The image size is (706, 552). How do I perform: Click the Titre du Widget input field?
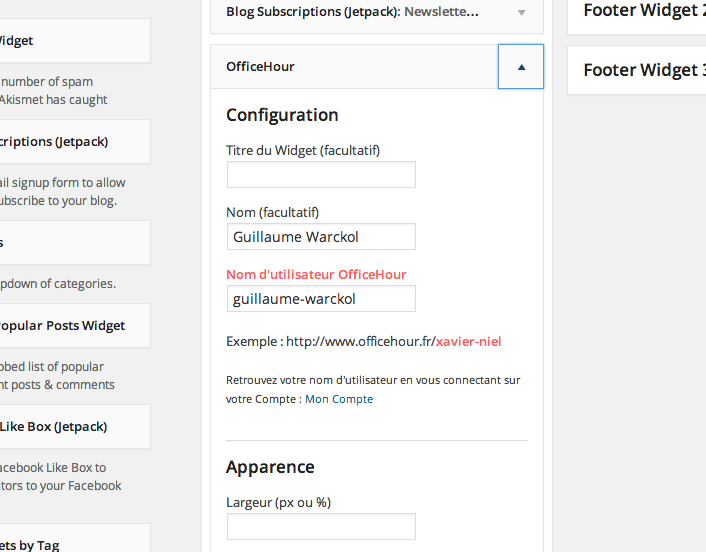pos(321,175)
